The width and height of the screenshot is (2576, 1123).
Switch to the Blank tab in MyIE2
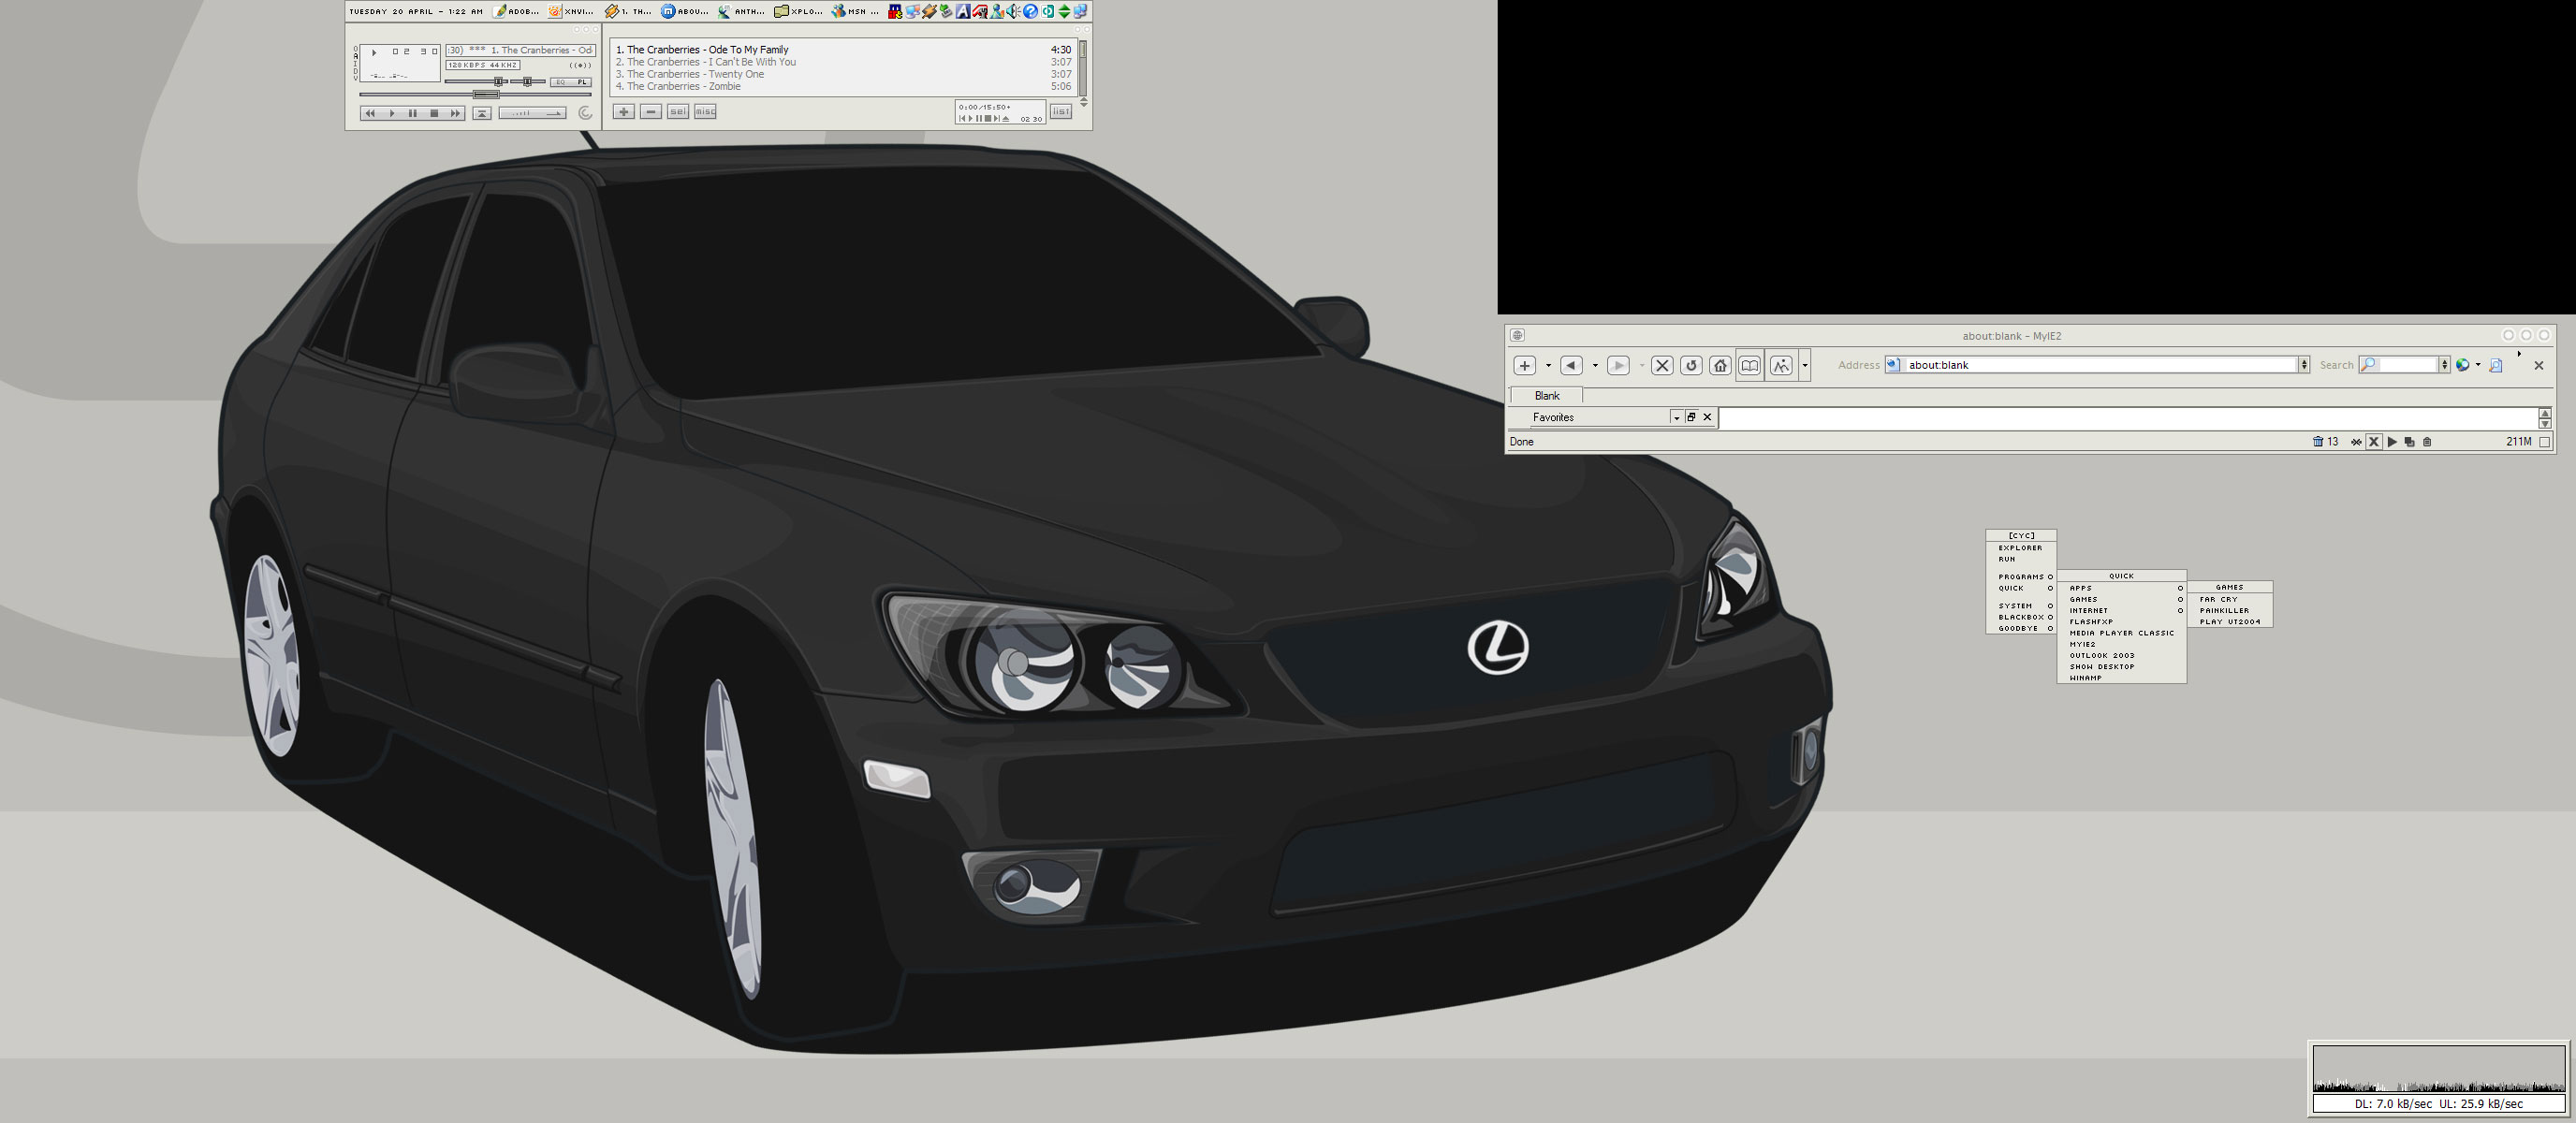click(x=1547, y=396)
